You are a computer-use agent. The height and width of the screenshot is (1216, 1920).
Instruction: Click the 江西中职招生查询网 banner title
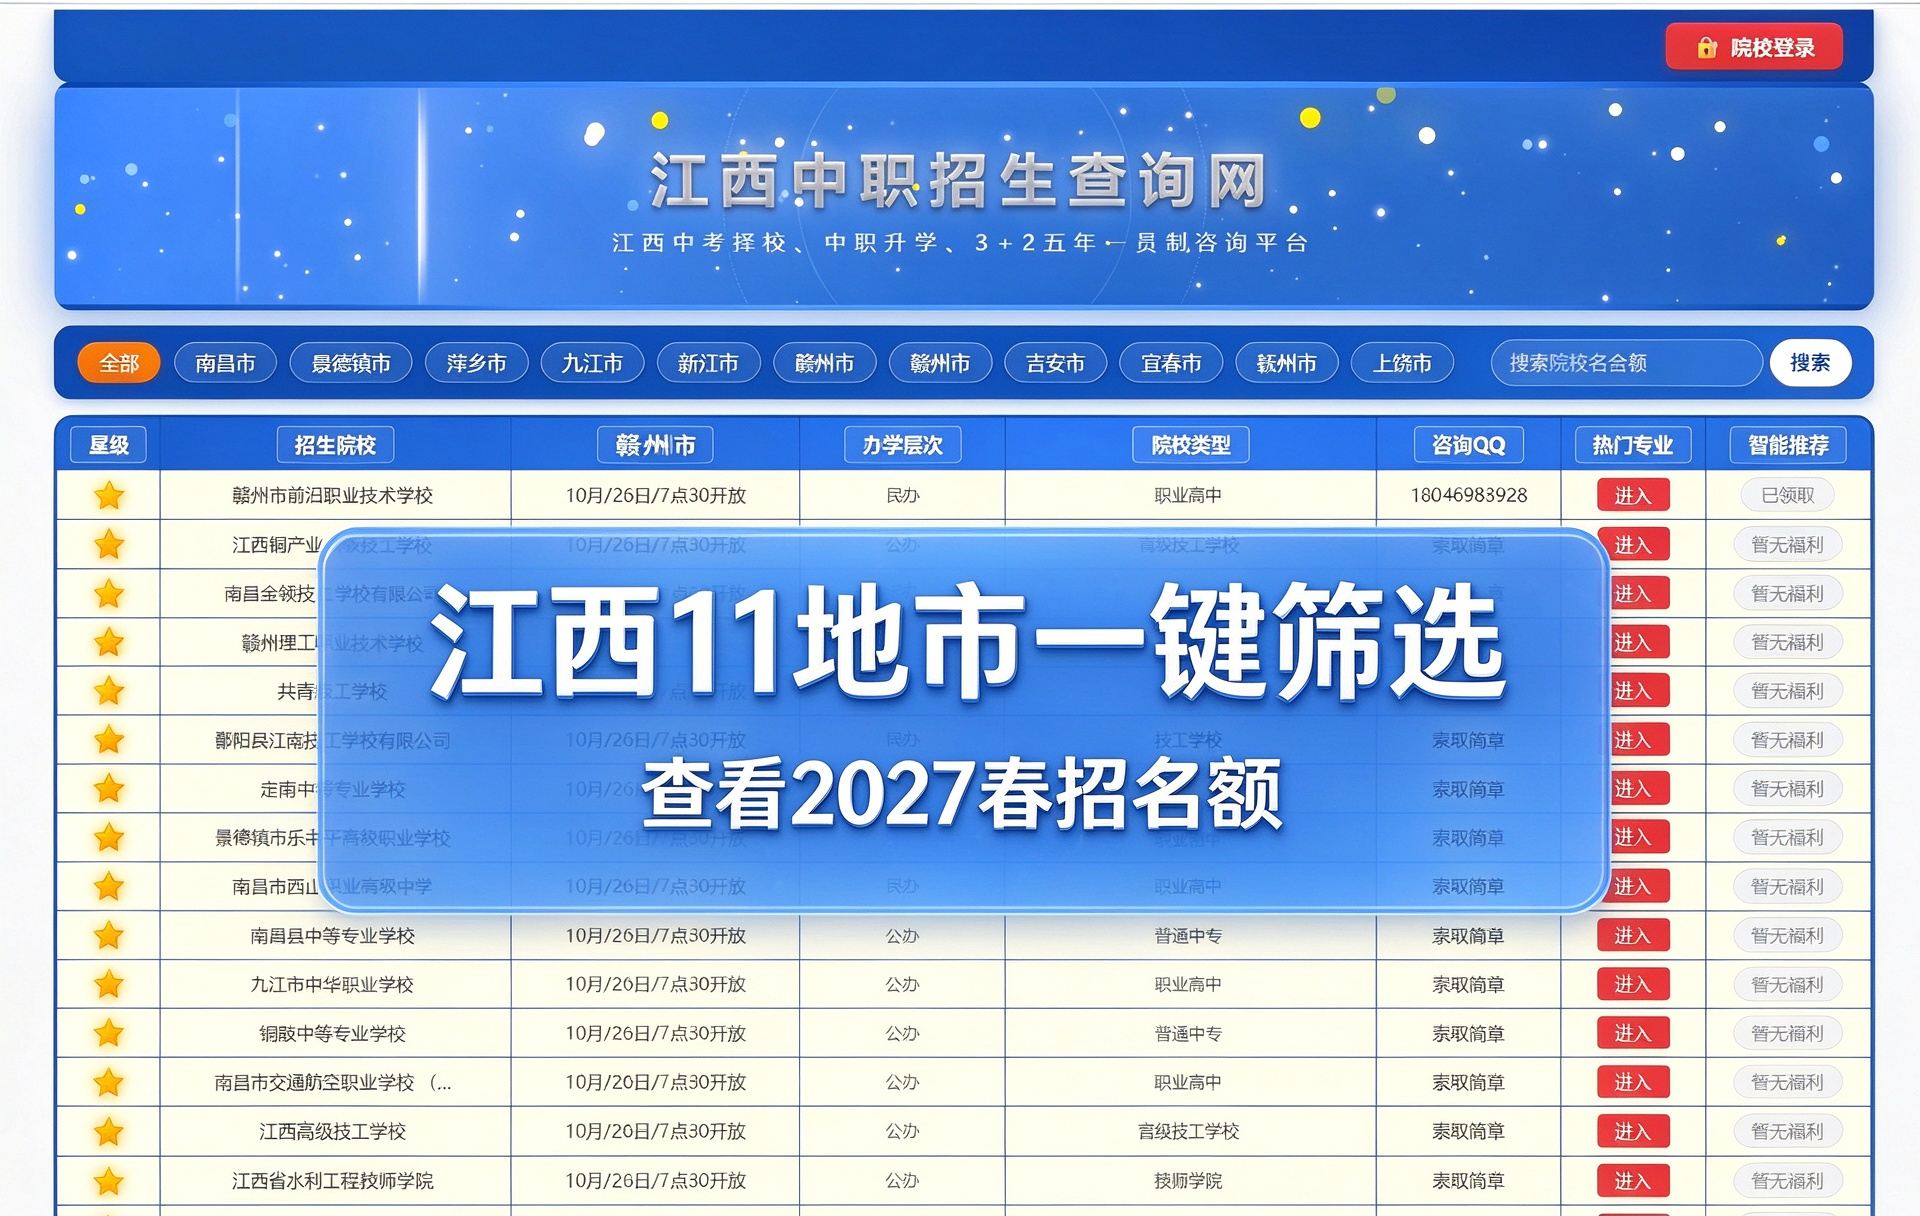[959, 181]
